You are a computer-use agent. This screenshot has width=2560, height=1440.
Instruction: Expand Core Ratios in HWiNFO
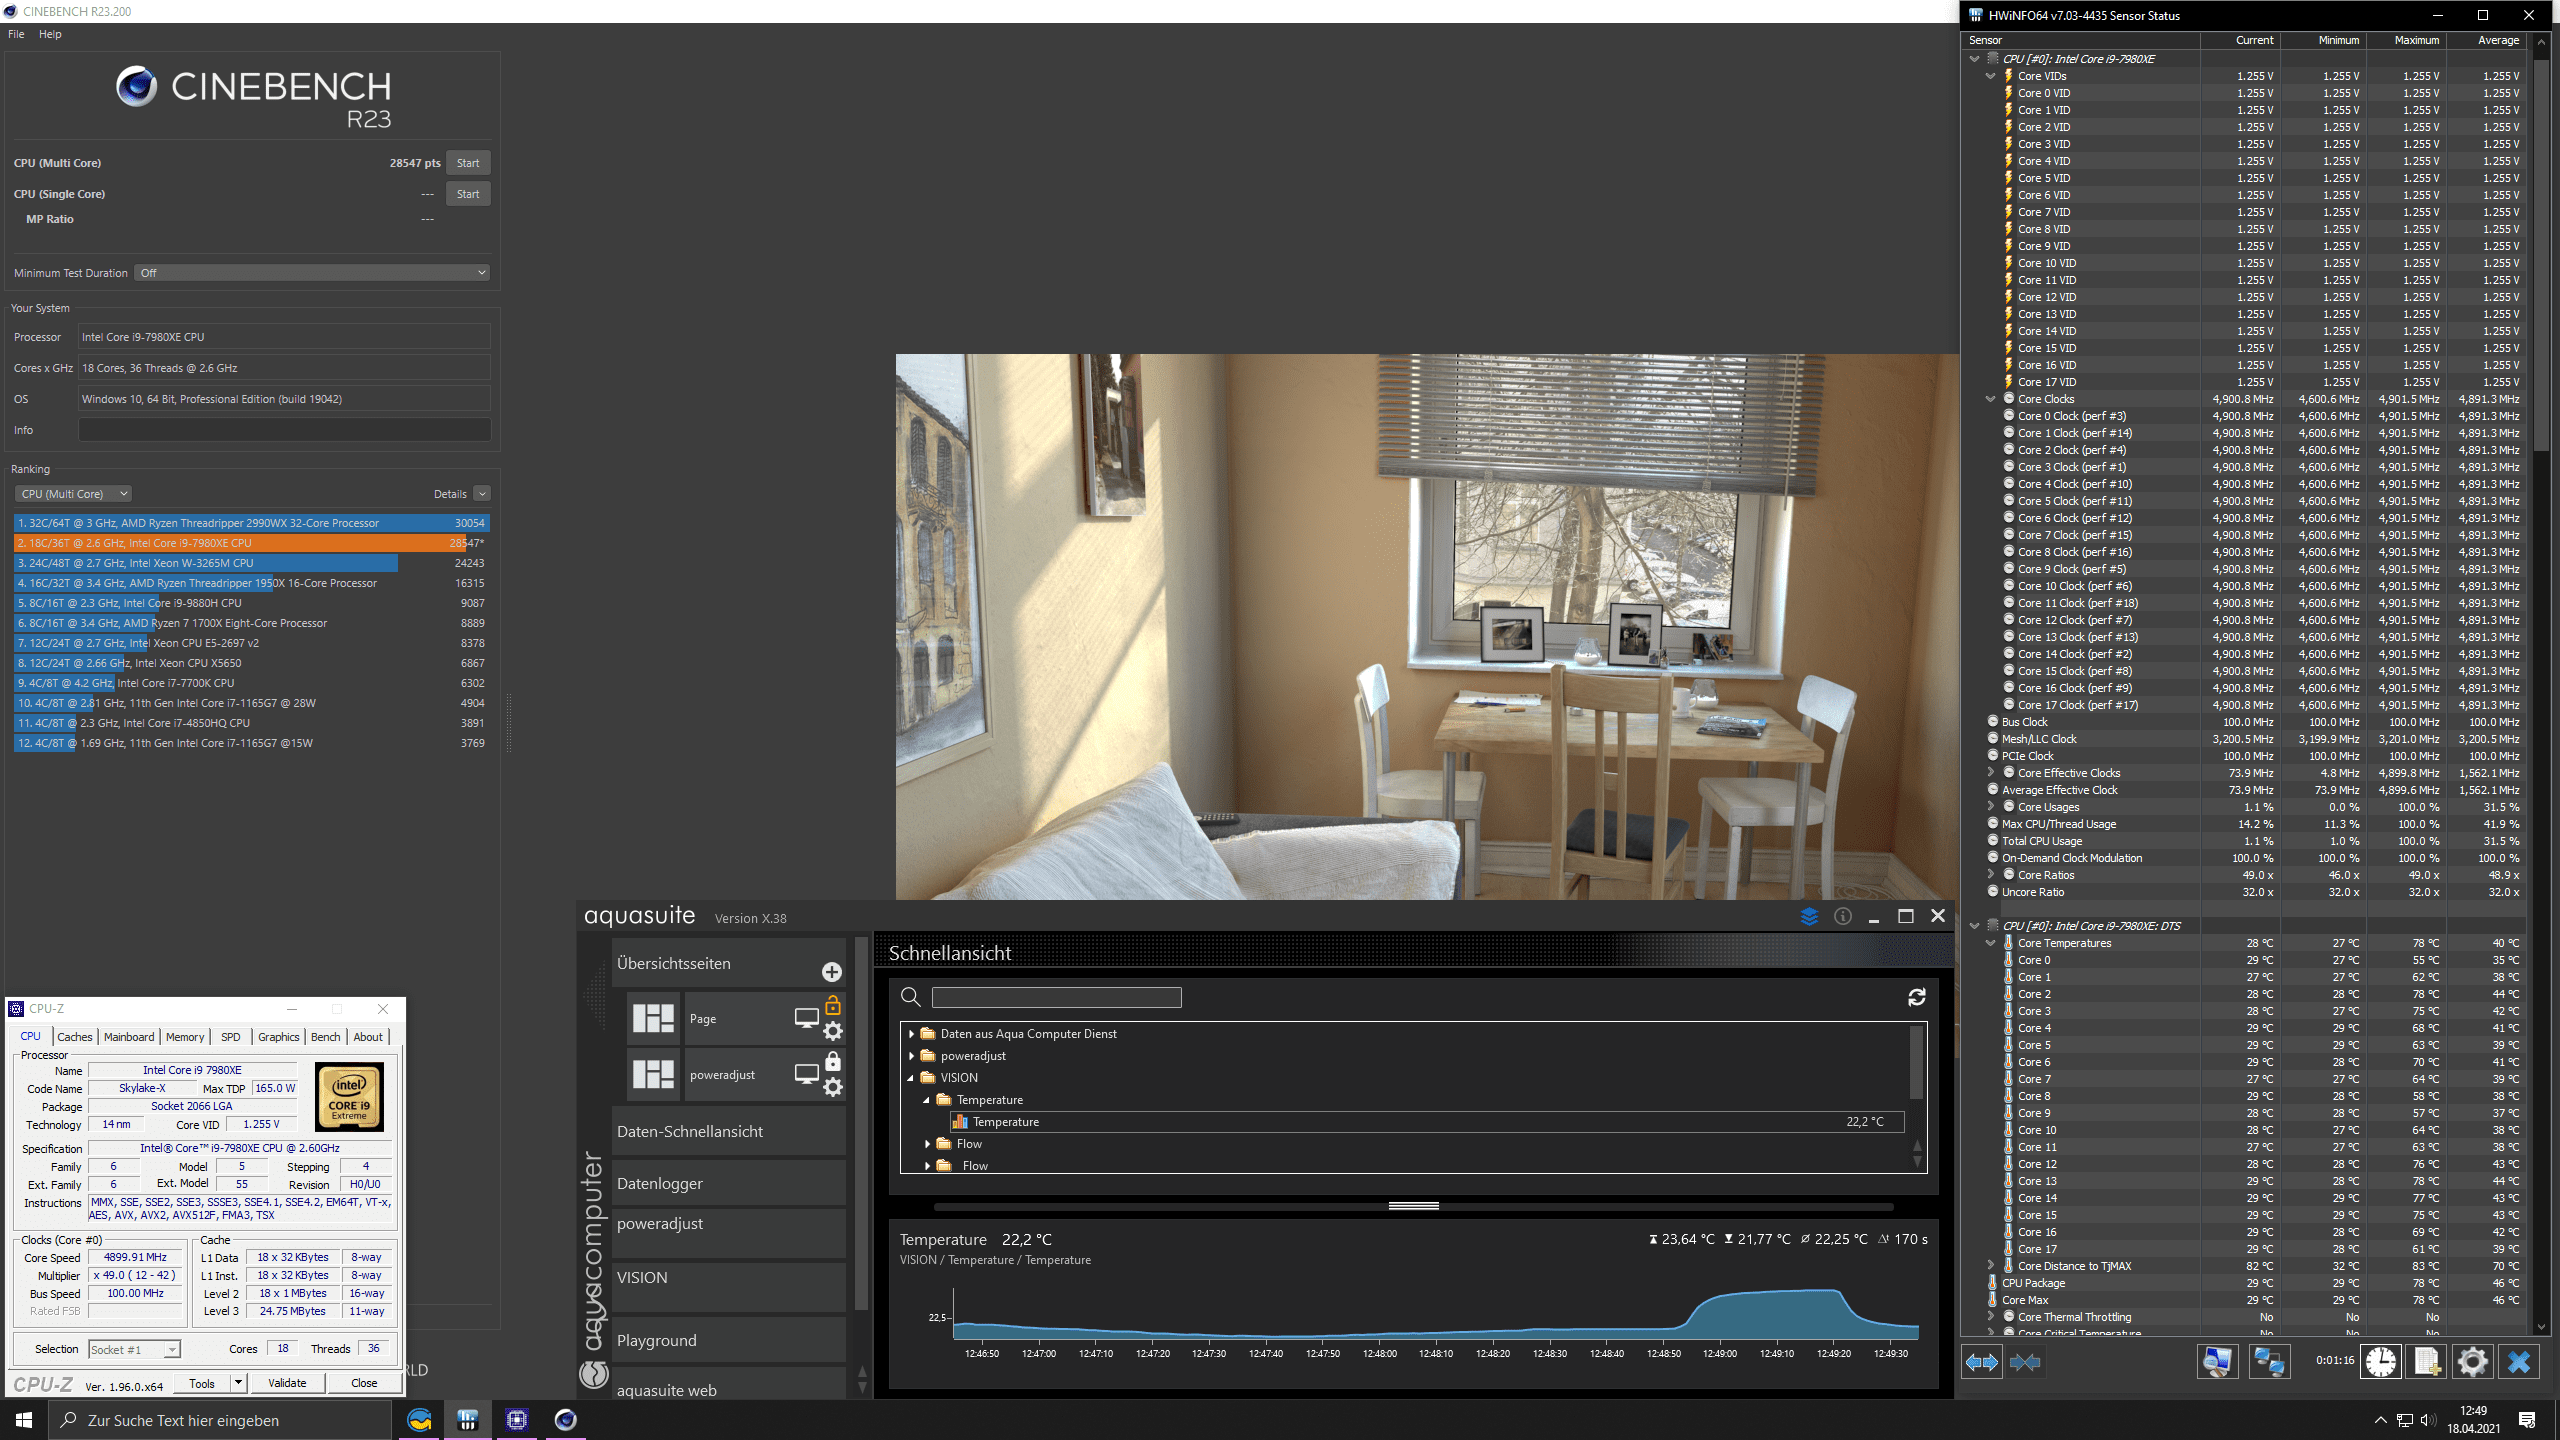[x=1990, y=875]
